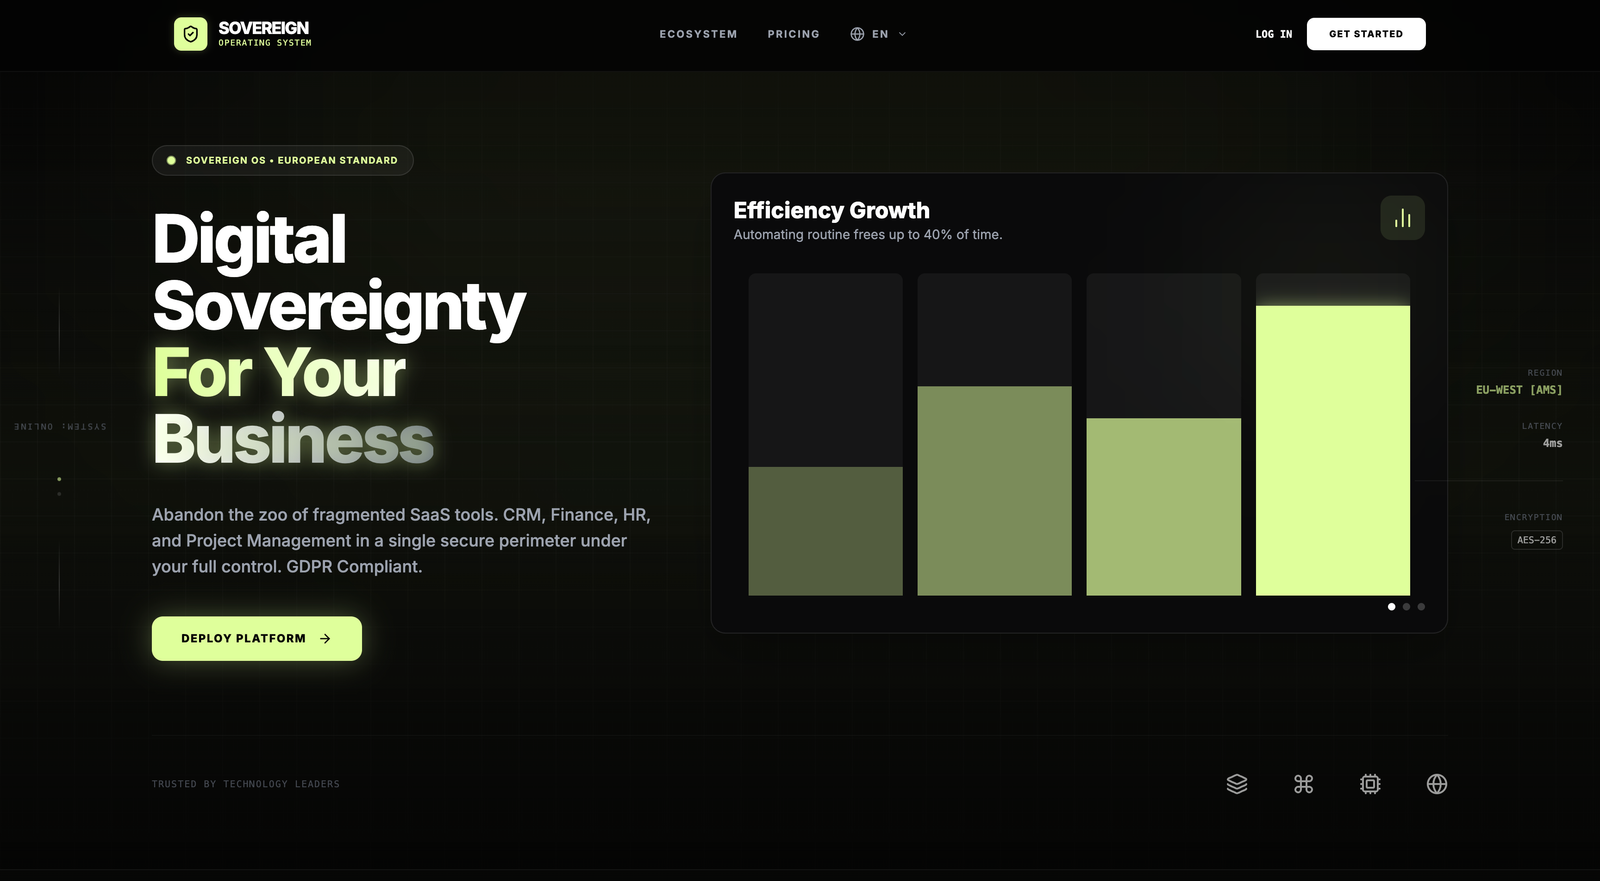
Task: Switch to the third carousel slide dot
Action: [1421, 607]
